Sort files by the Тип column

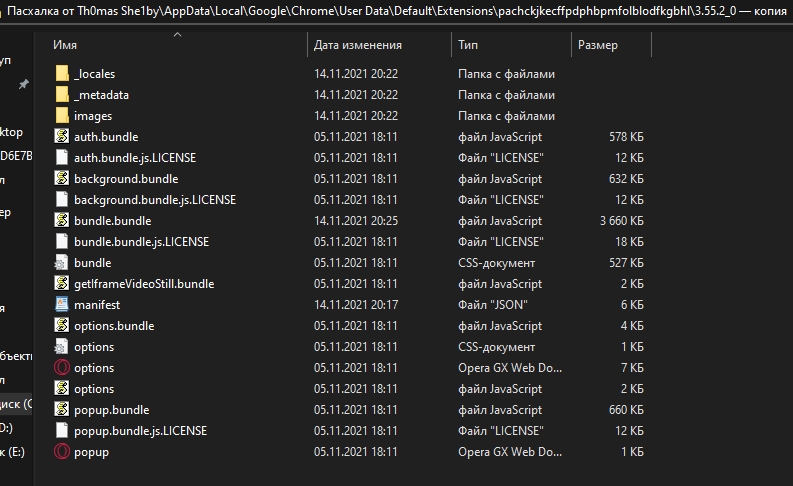pos(468,45)
